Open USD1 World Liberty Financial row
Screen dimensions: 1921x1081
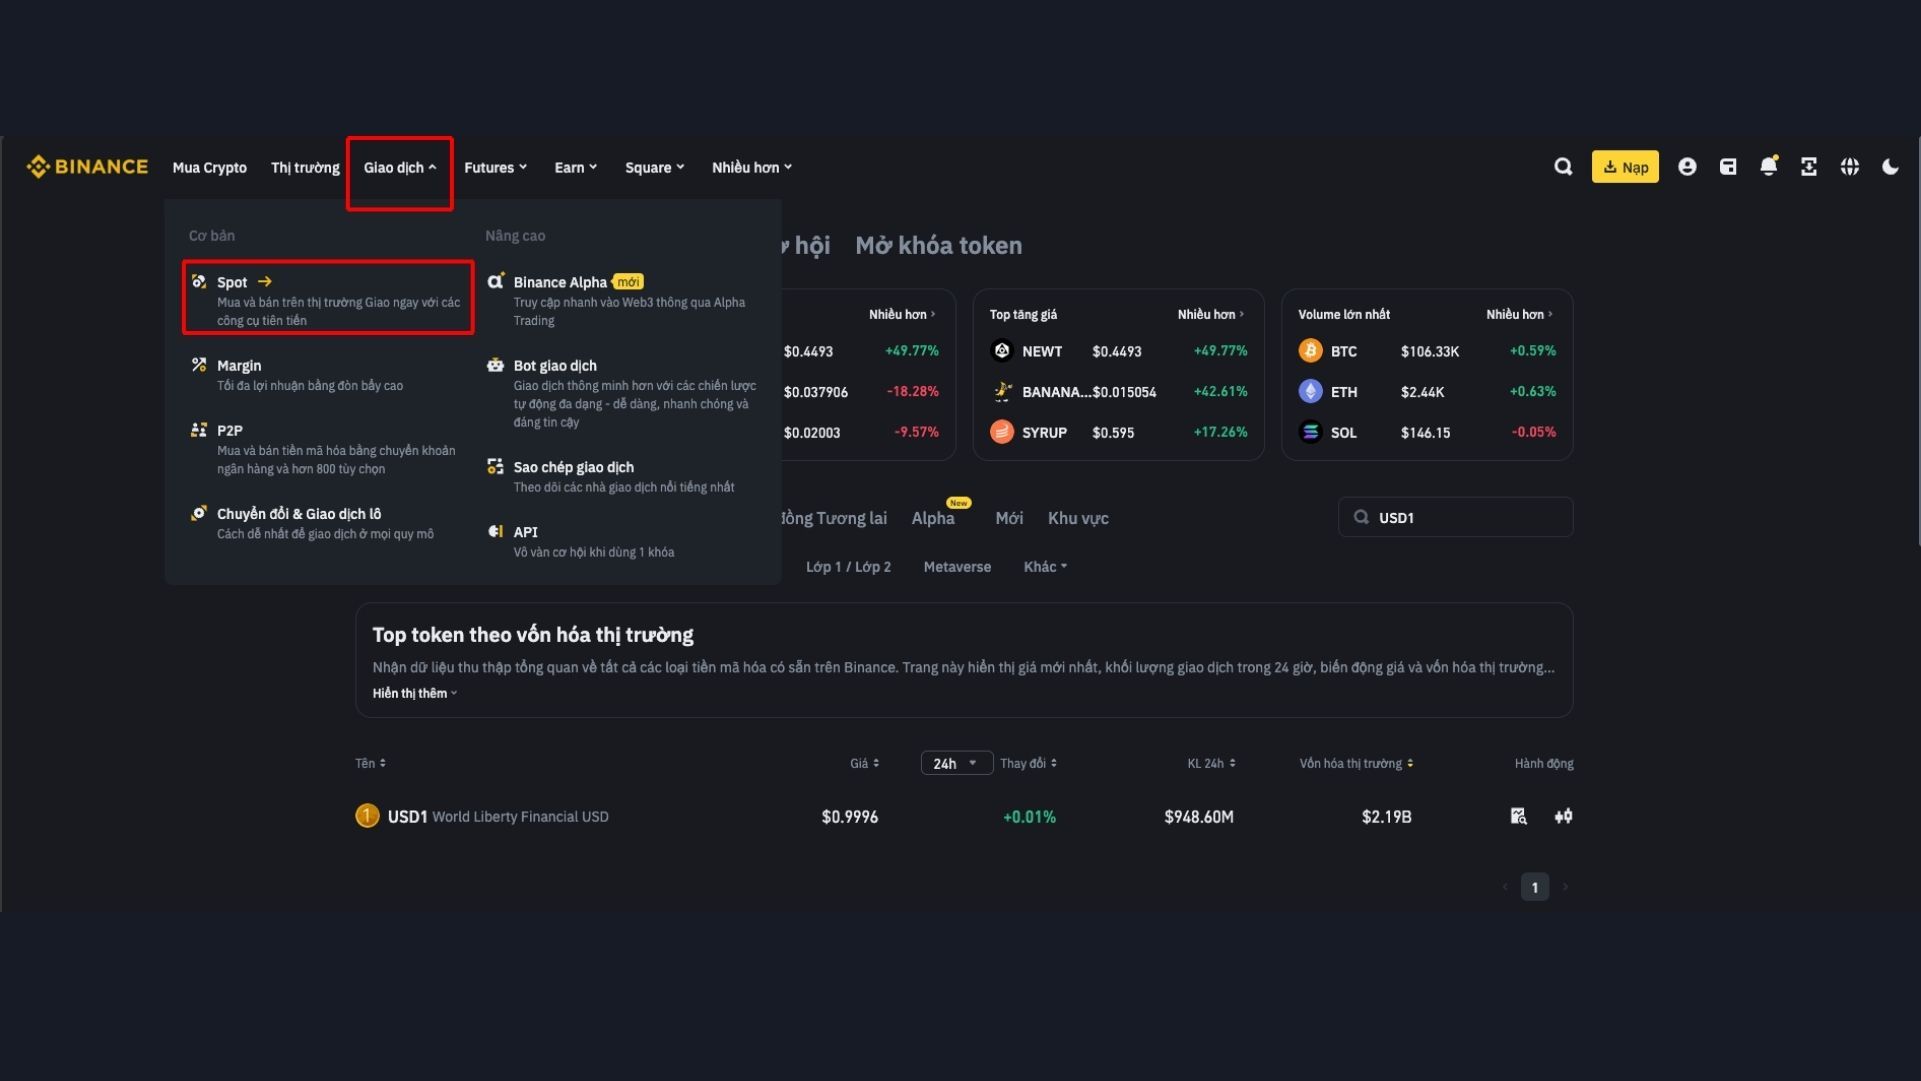click(964, 816)
